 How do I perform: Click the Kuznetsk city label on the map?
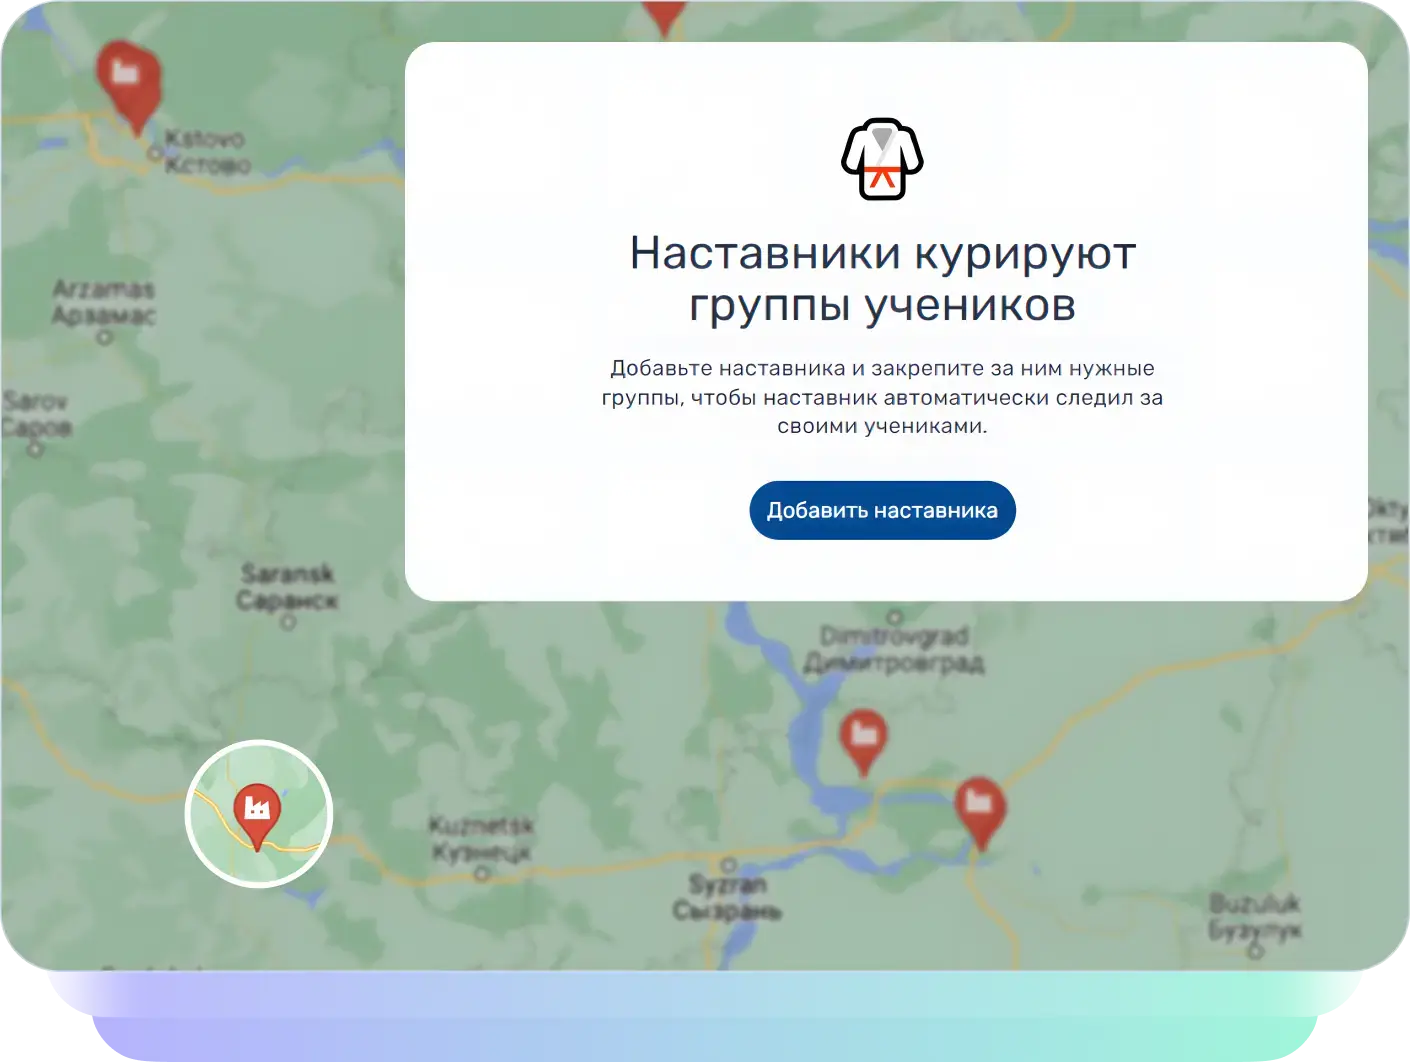[x=482, y=838]
